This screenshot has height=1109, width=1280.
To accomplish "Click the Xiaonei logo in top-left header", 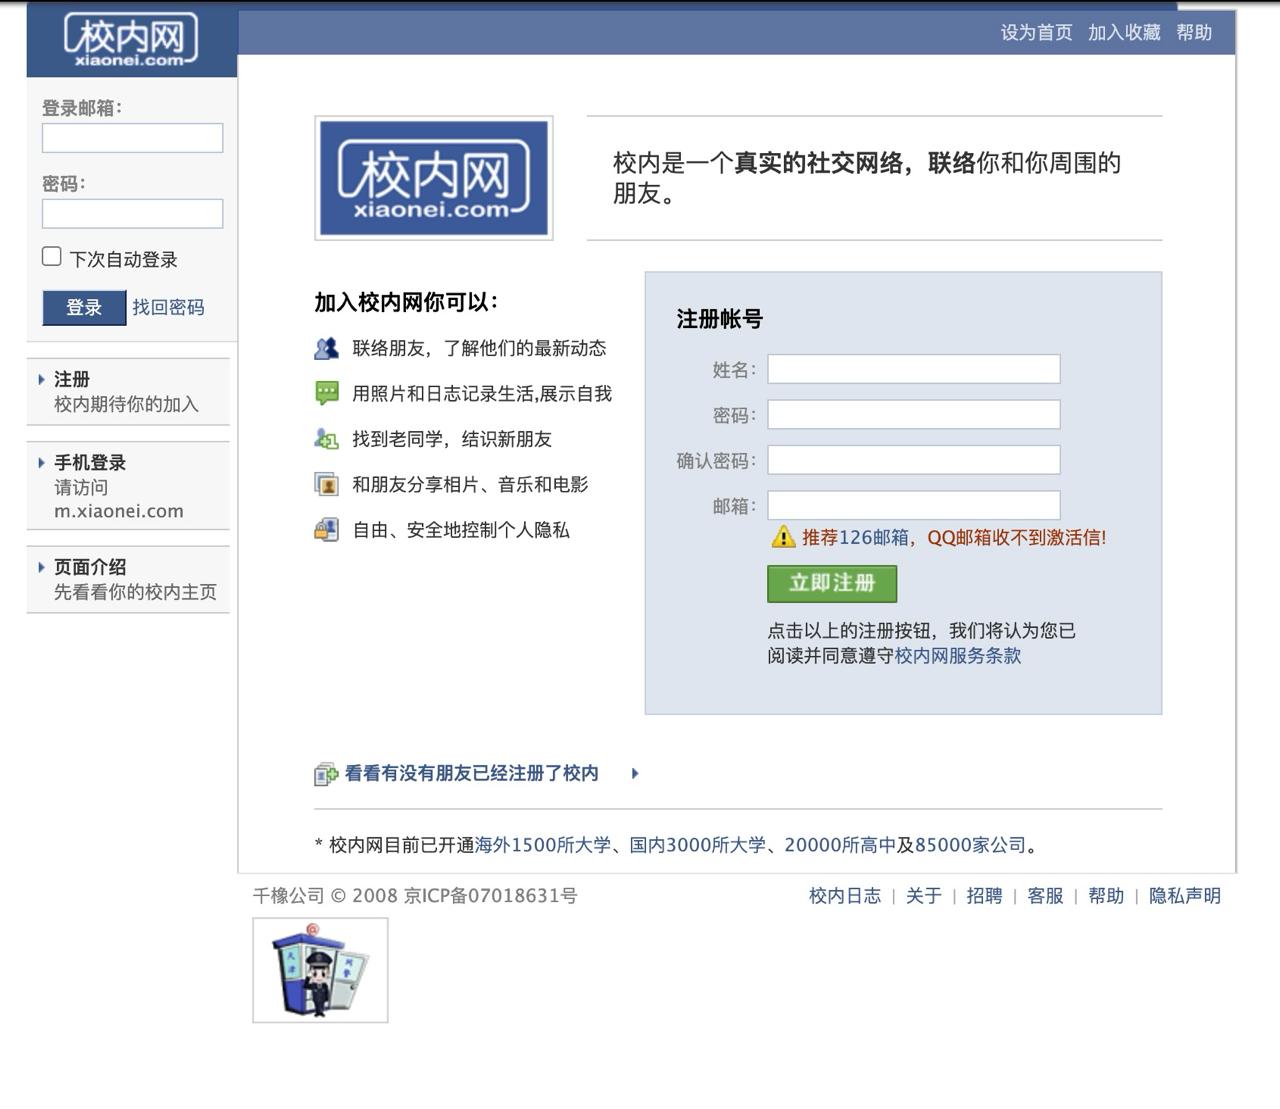I will point(131,40).
